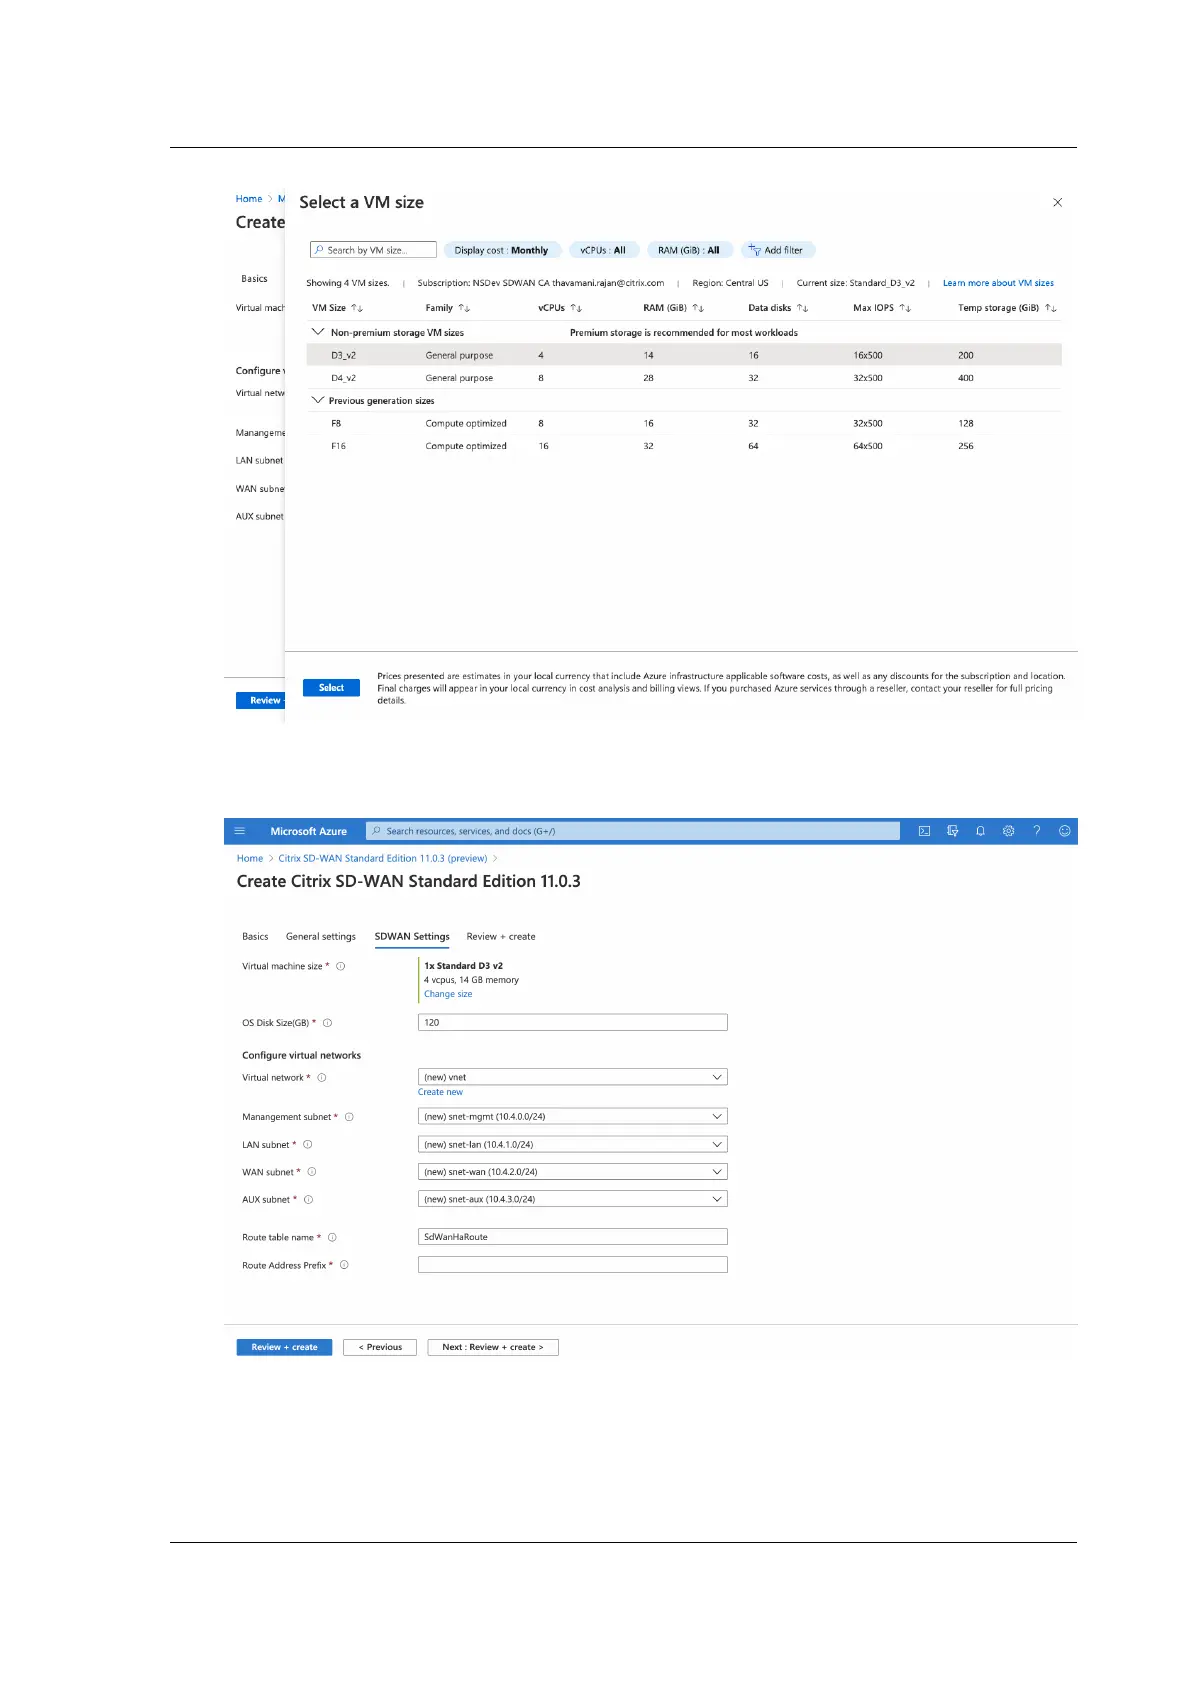Go back with the < Previous button
The height and width of the screenshot is (1684, 1191).
tap(380, 1347)
